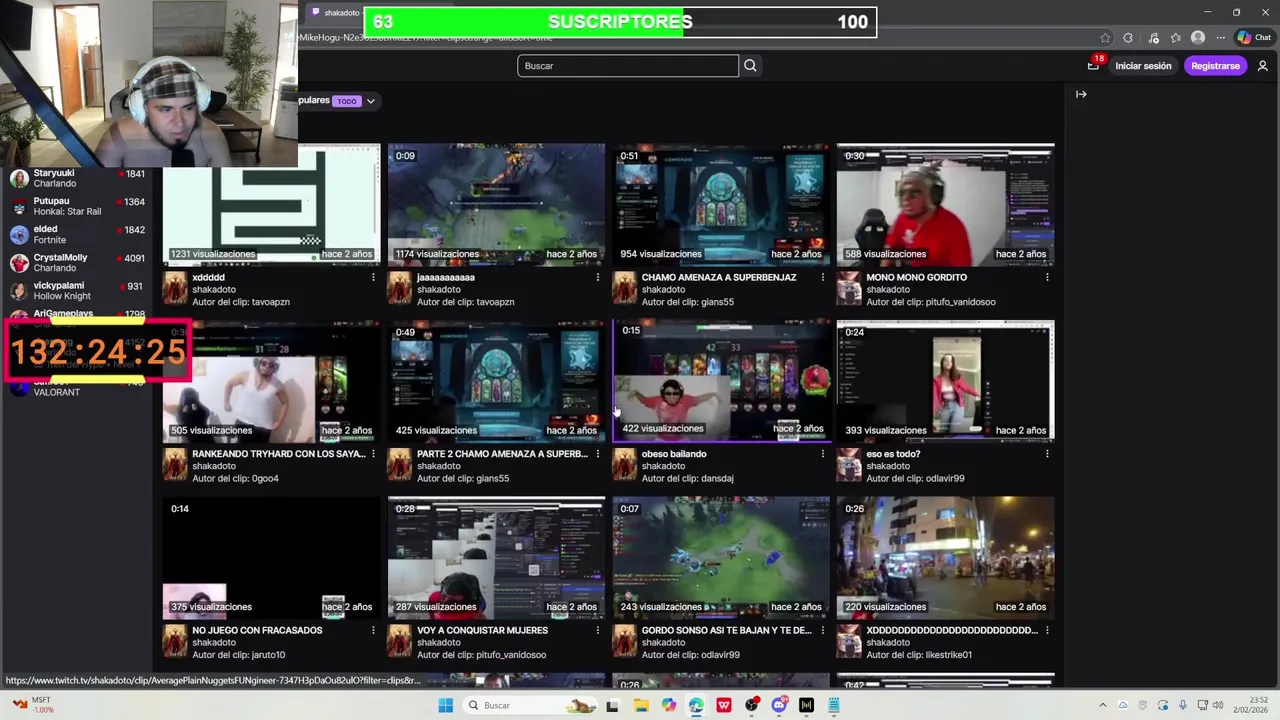Image resolution: width=1280 pixels, height=720 pixels.
Task: Open the browser favorites list icon
Action: (x=1176, y=38)
